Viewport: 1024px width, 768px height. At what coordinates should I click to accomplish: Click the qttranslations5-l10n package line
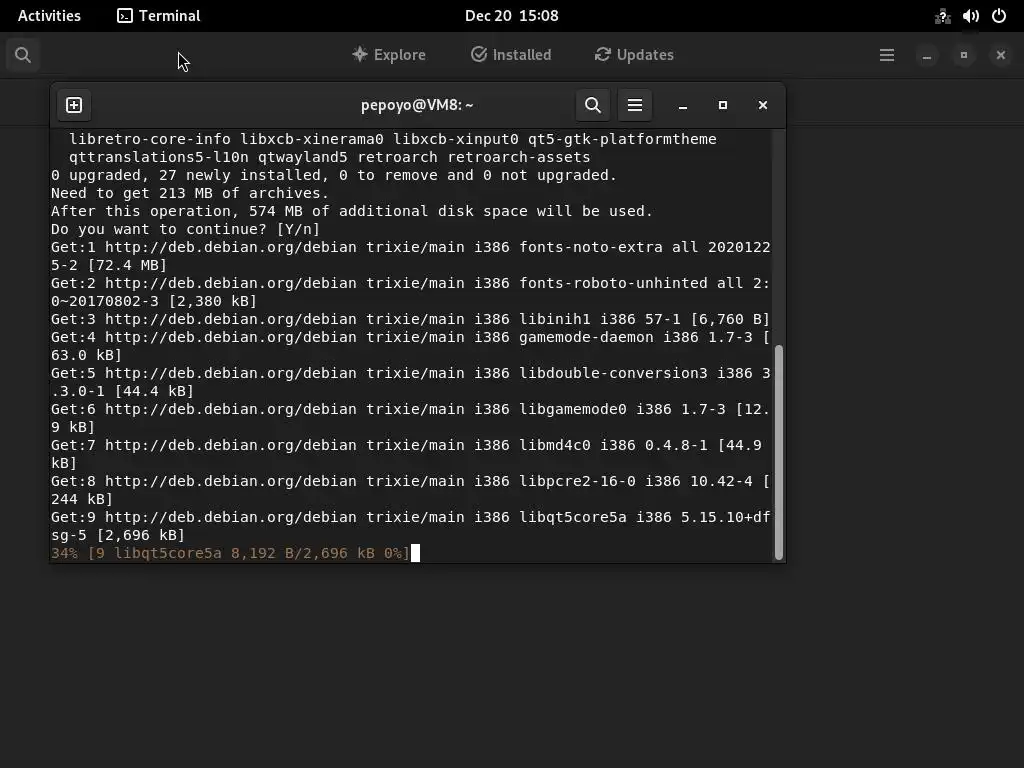[330, 157]
